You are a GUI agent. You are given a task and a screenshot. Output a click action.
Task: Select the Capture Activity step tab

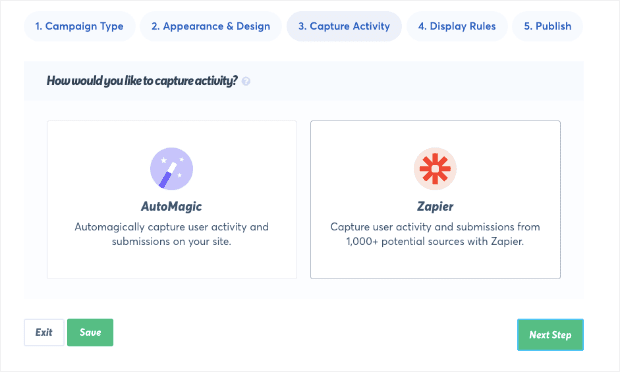(x=344, y=26)
